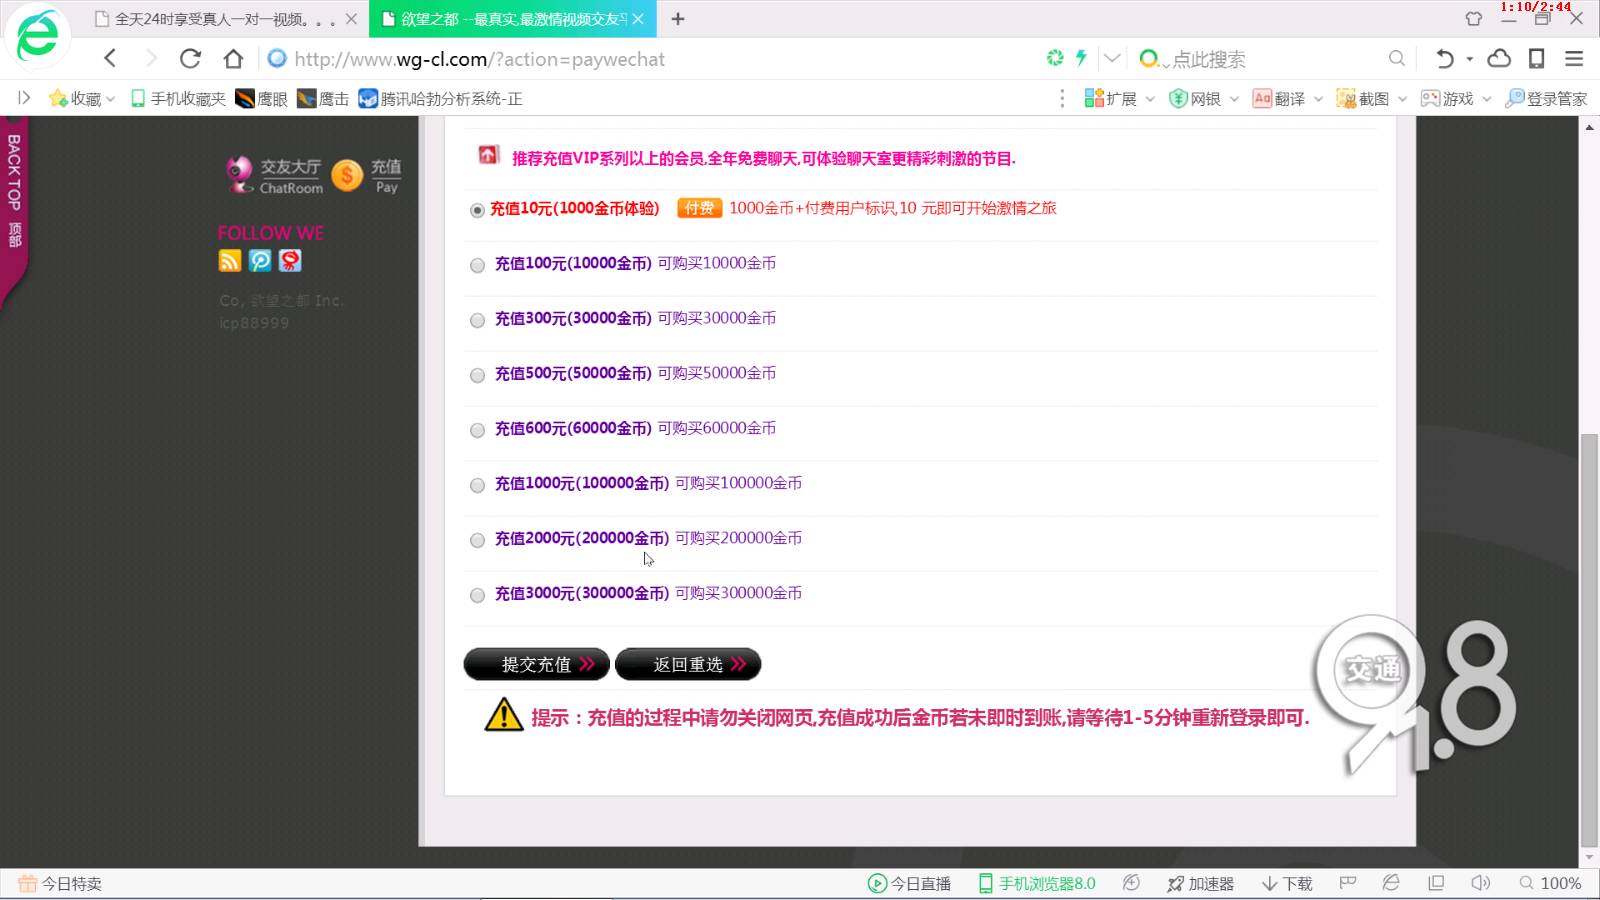The height and width of the screenshot is (900, 1600).
Task: Open the cloud sync icon in toolbar
Action: click(1499, 59)
